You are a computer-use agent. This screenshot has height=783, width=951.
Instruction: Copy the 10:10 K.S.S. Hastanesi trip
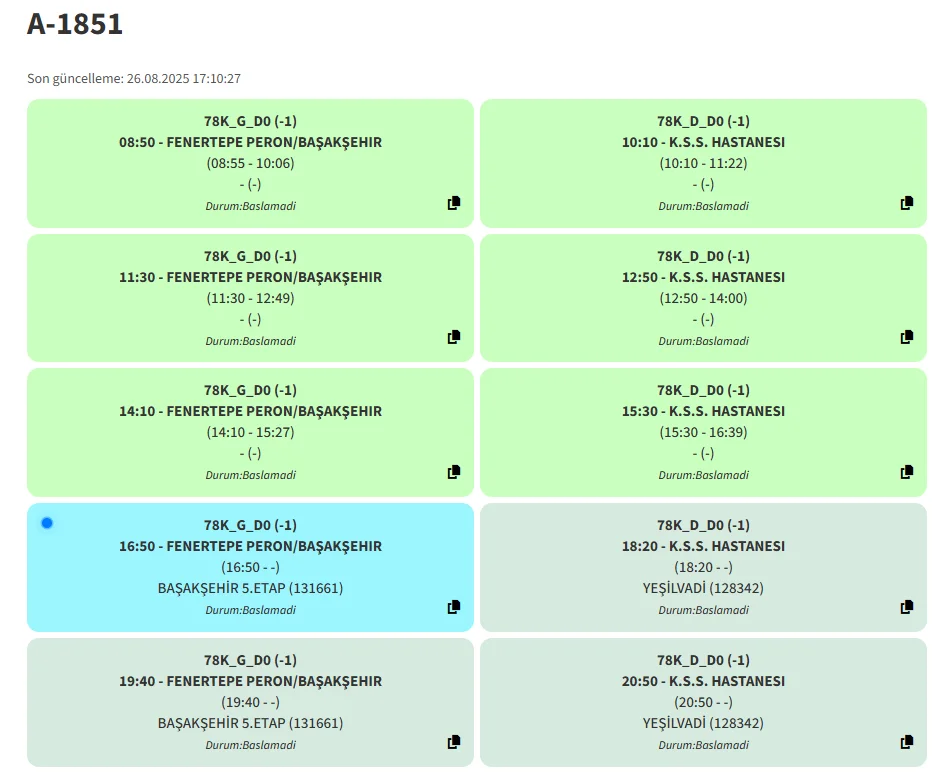point(907,203)
